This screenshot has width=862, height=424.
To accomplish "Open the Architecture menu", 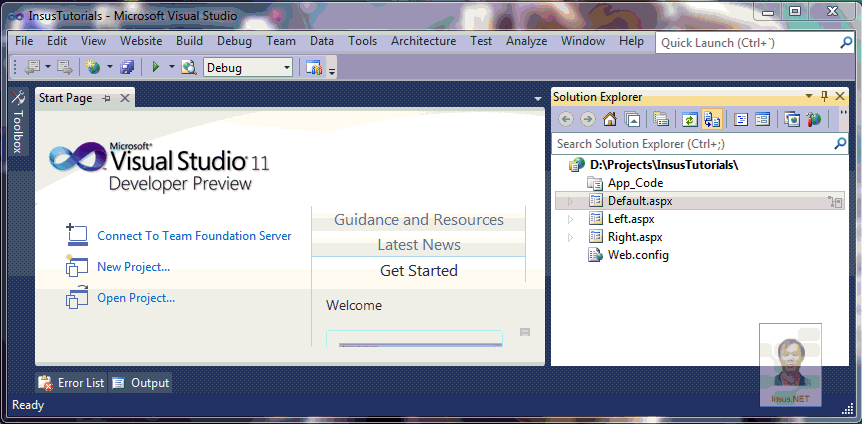I will [423, 41].
